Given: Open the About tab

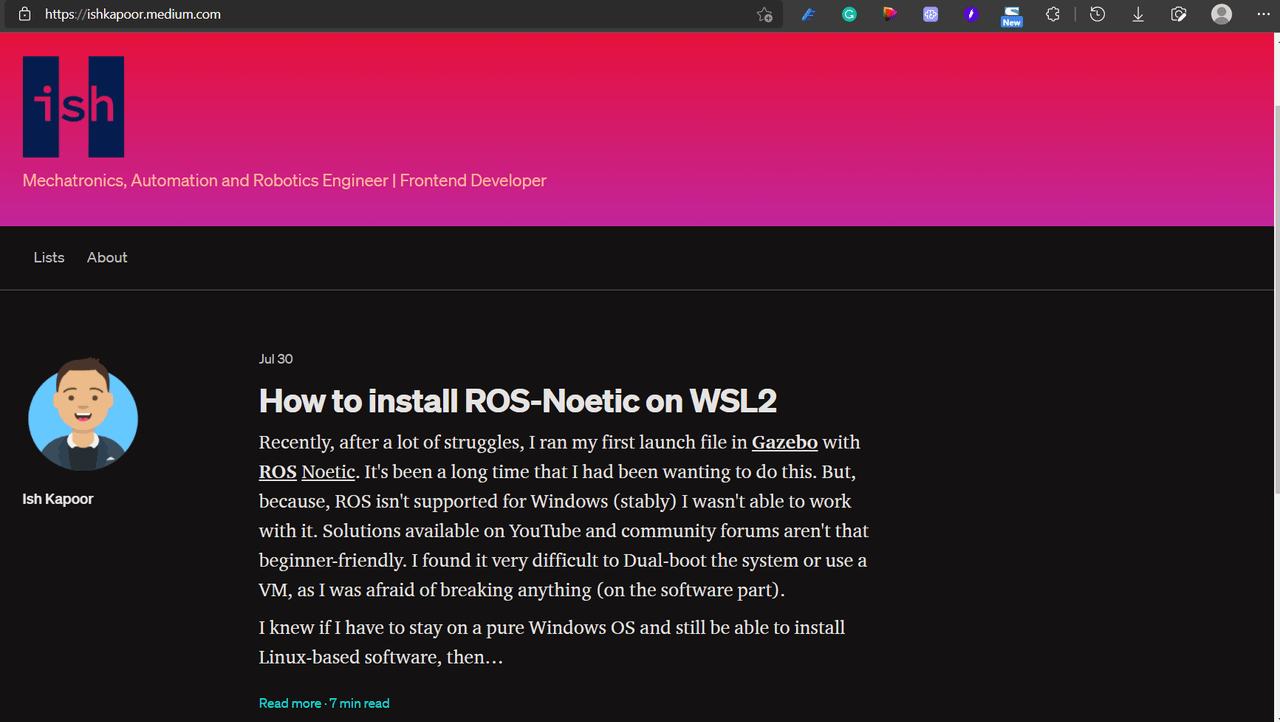Looking at the screenshot, I should (x=107, y=257).
